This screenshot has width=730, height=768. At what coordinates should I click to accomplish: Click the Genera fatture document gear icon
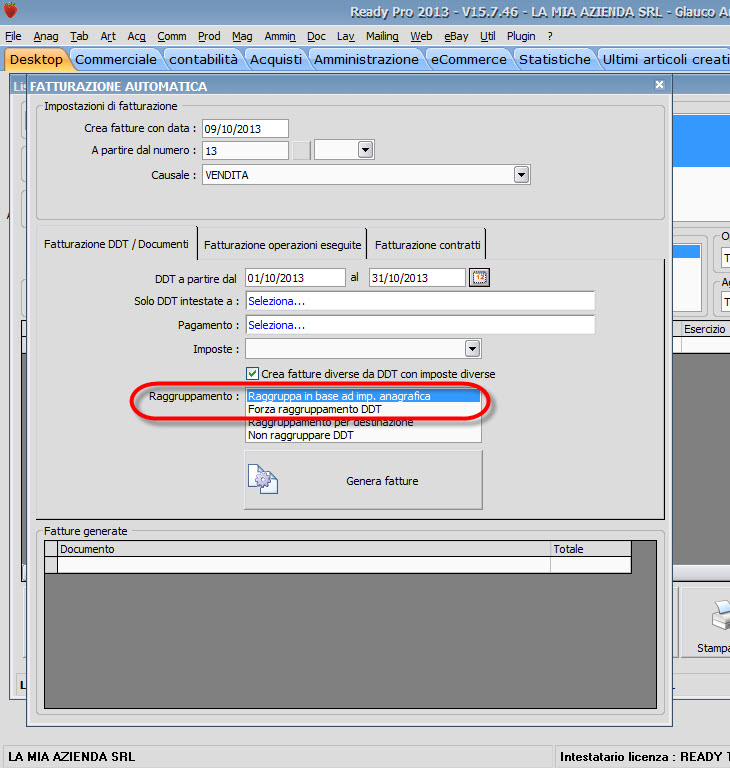click(x=263, y=479)
